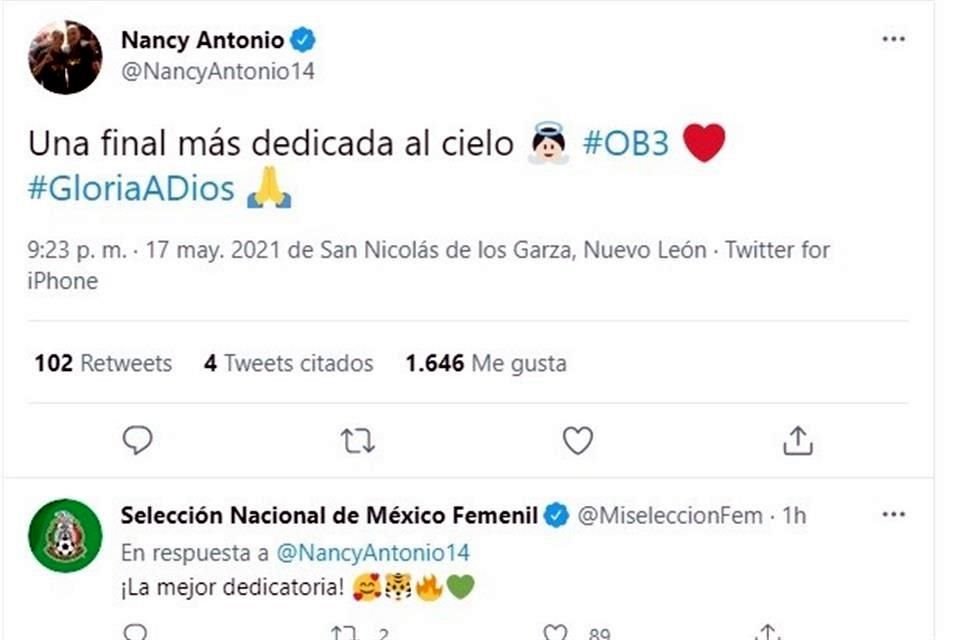
Task: Open more options for Nancy Antonio's tweet
Action: (x=893, y=40)
